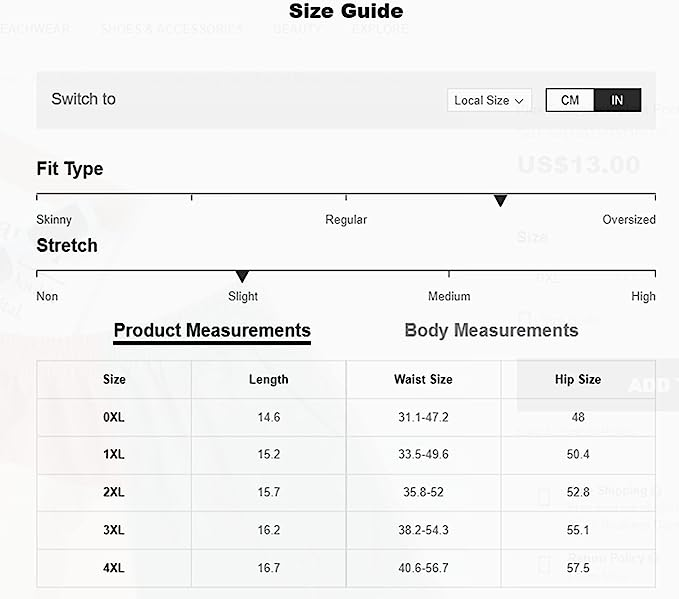Click the Oversized fit label
Viewport: 679px width, 599px height.
[628, 219]
